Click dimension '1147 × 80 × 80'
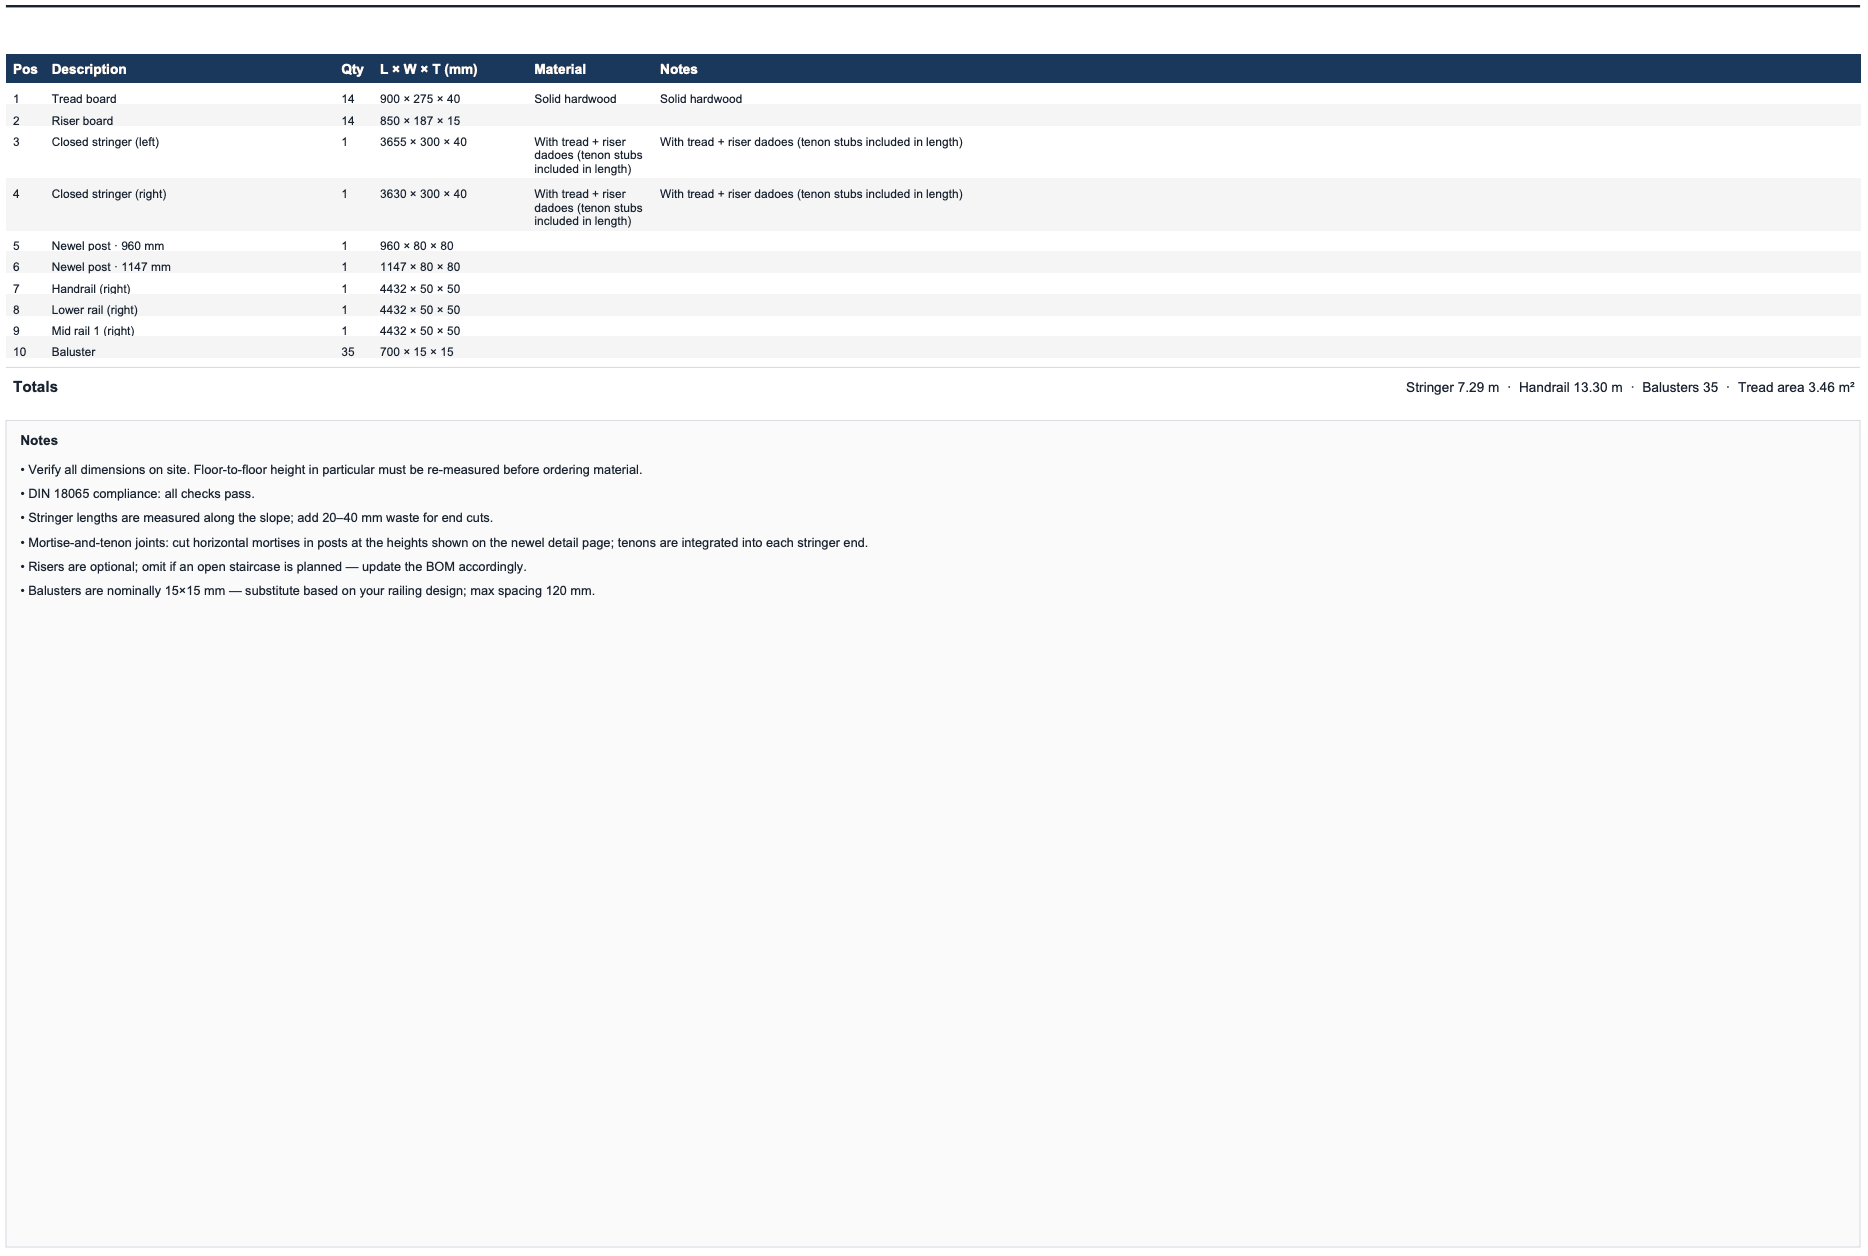Image resolution: width=1868 pixels, height=1256 pixels. (x=420, y=267)
